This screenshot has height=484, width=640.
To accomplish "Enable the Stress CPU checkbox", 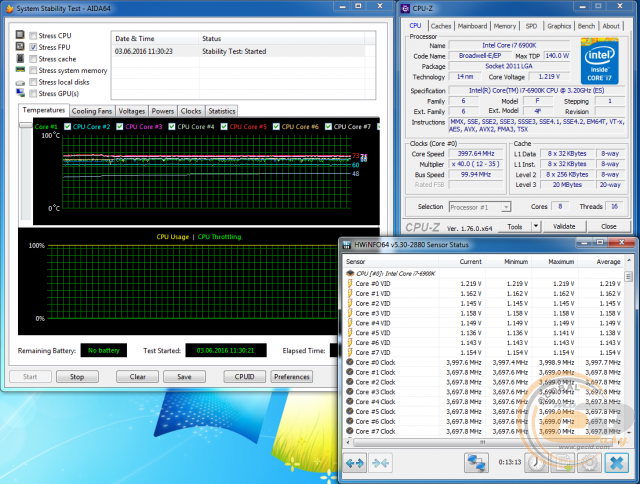I will [x=33, y=36].
